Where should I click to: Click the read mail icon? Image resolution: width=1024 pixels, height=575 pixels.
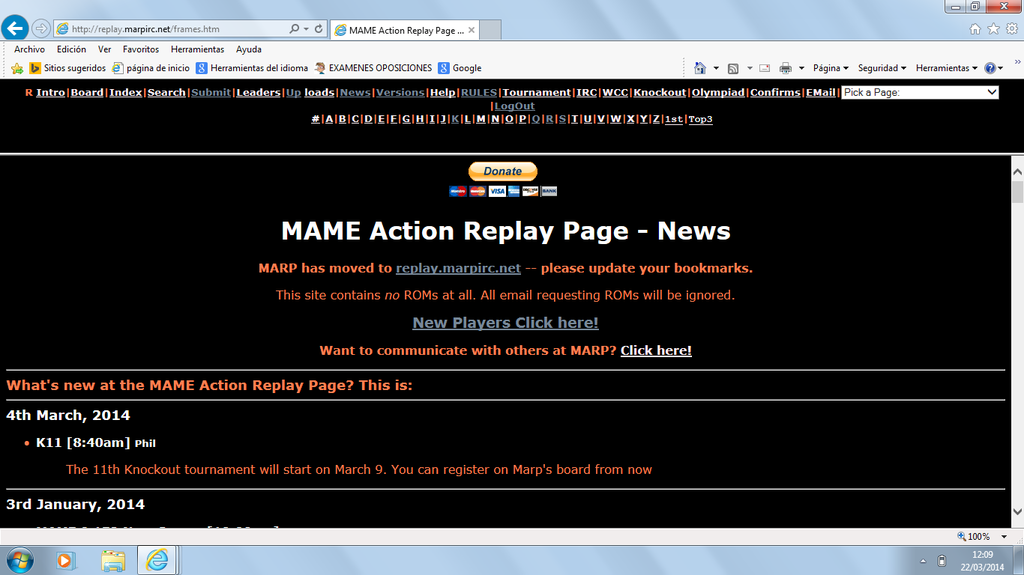point(765,68)
